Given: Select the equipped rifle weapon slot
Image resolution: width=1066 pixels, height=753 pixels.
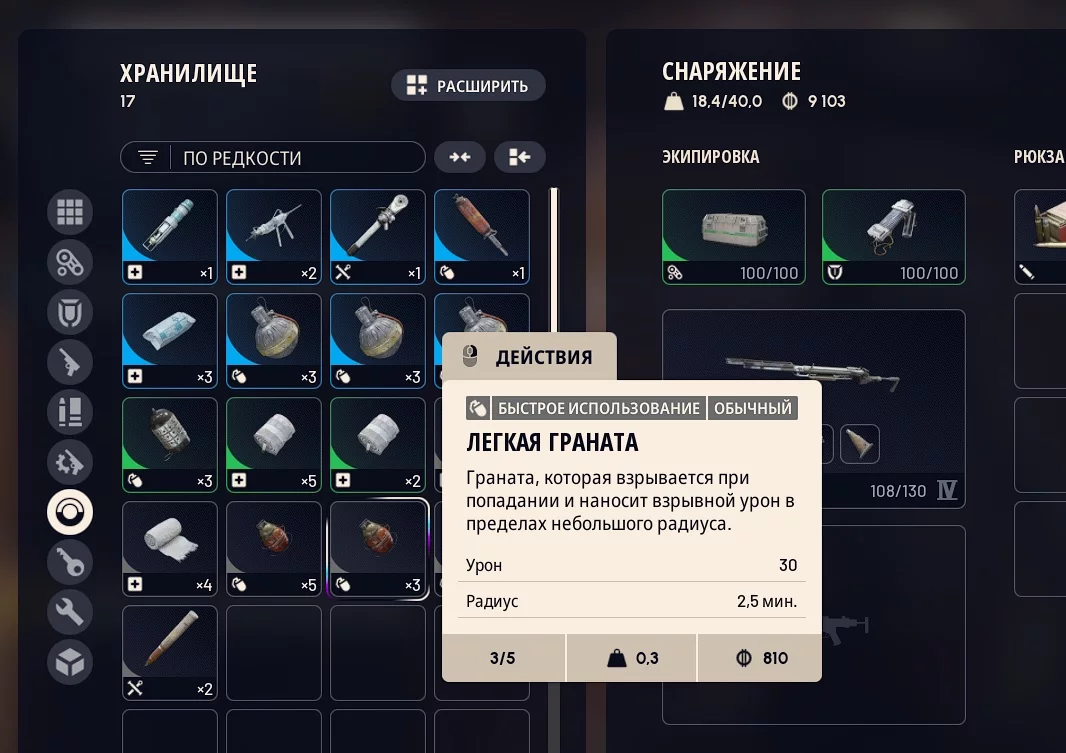Looking at the screenshot, I should (x=814, y=408).
